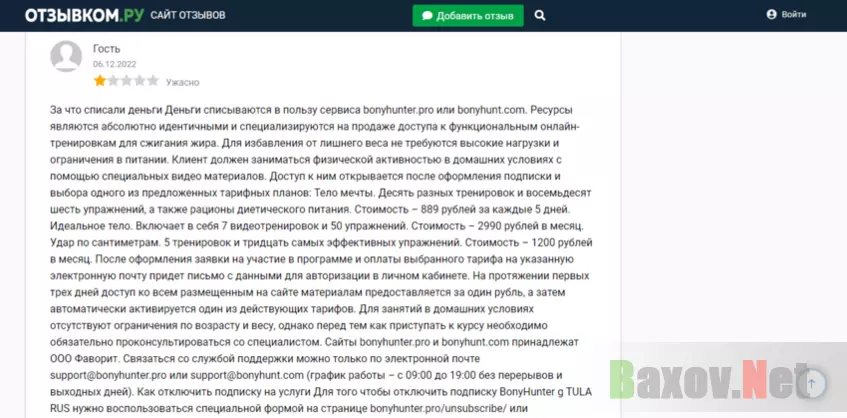Click the Ужасно rating label

[183, 83]
